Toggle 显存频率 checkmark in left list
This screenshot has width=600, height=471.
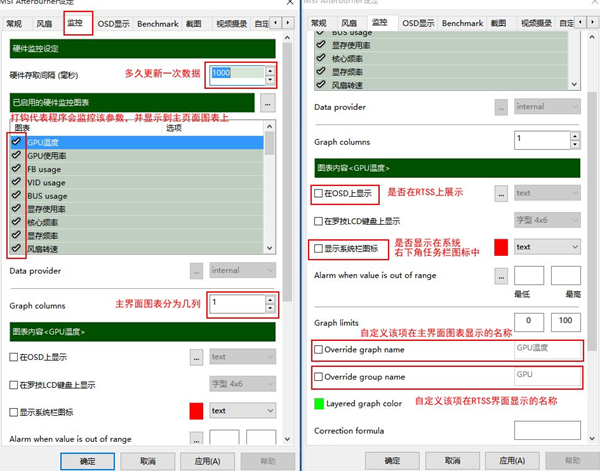pyautogui.click(x=16, y=235)
